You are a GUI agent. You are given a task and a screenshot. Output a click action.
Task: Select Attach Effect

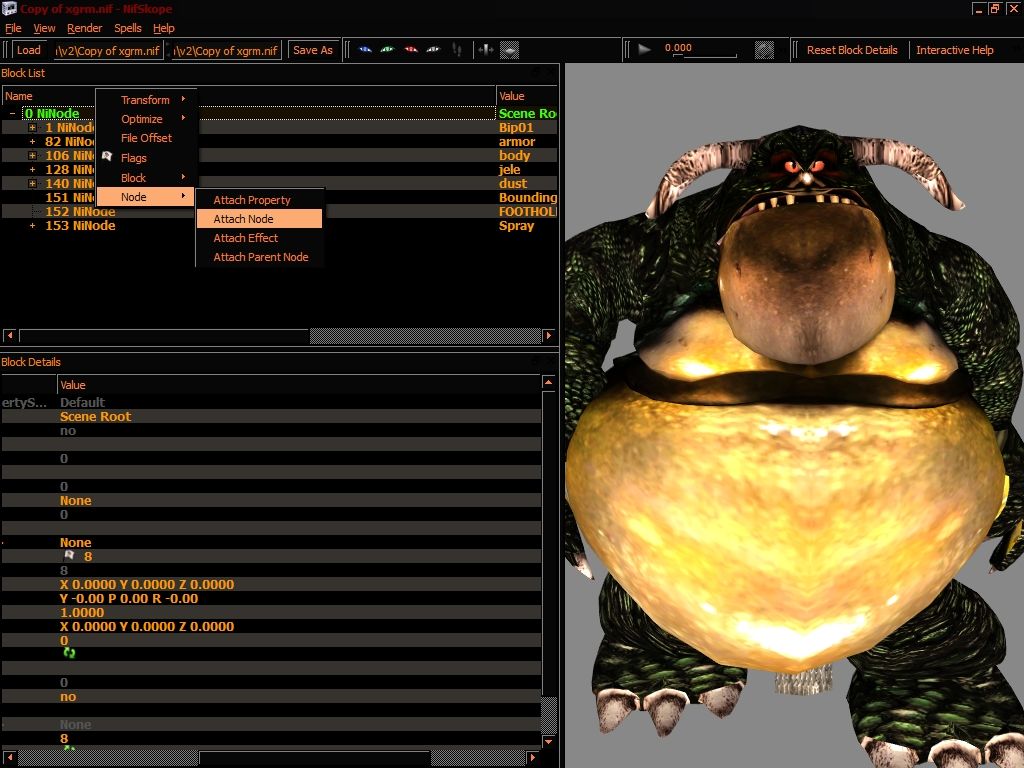[260, 238]
